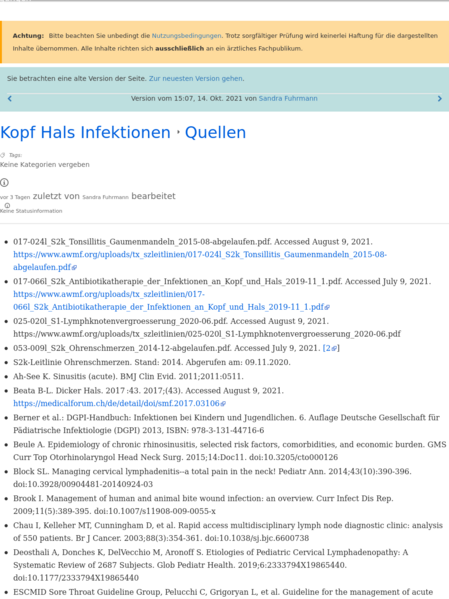Screen dimensions: 449x599
Task: Click the tags icon next to Tags
Action: click(x=3, y=155)
